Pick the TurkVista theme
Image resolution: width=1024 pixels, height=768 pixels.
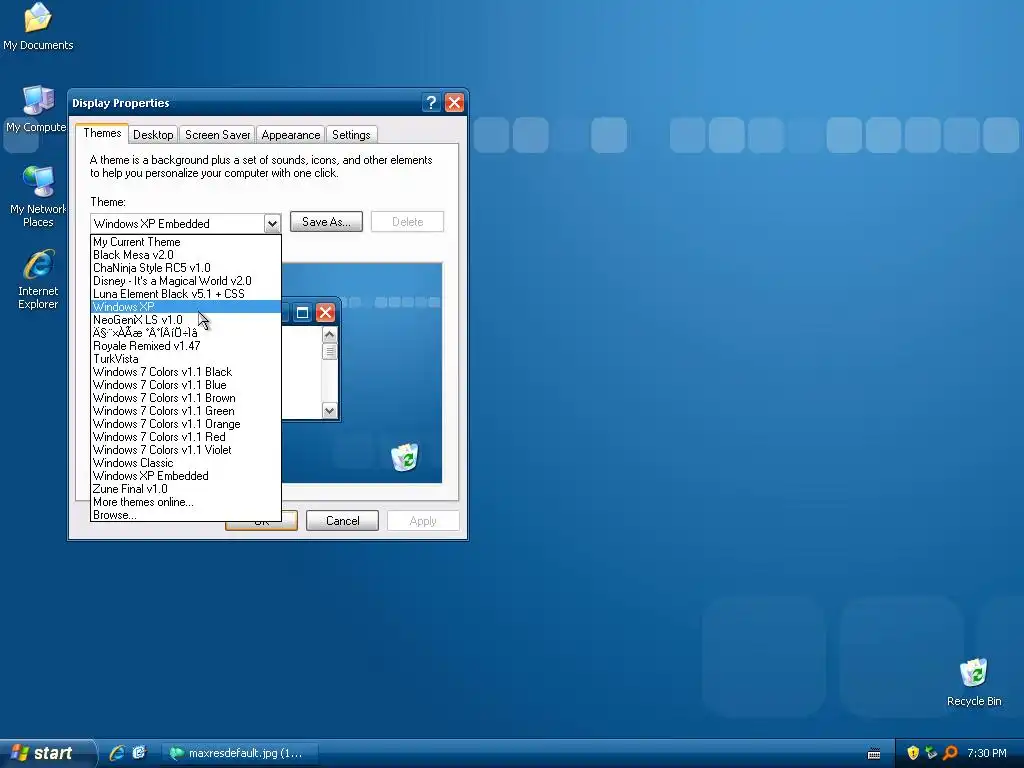[x=186, y=359]
